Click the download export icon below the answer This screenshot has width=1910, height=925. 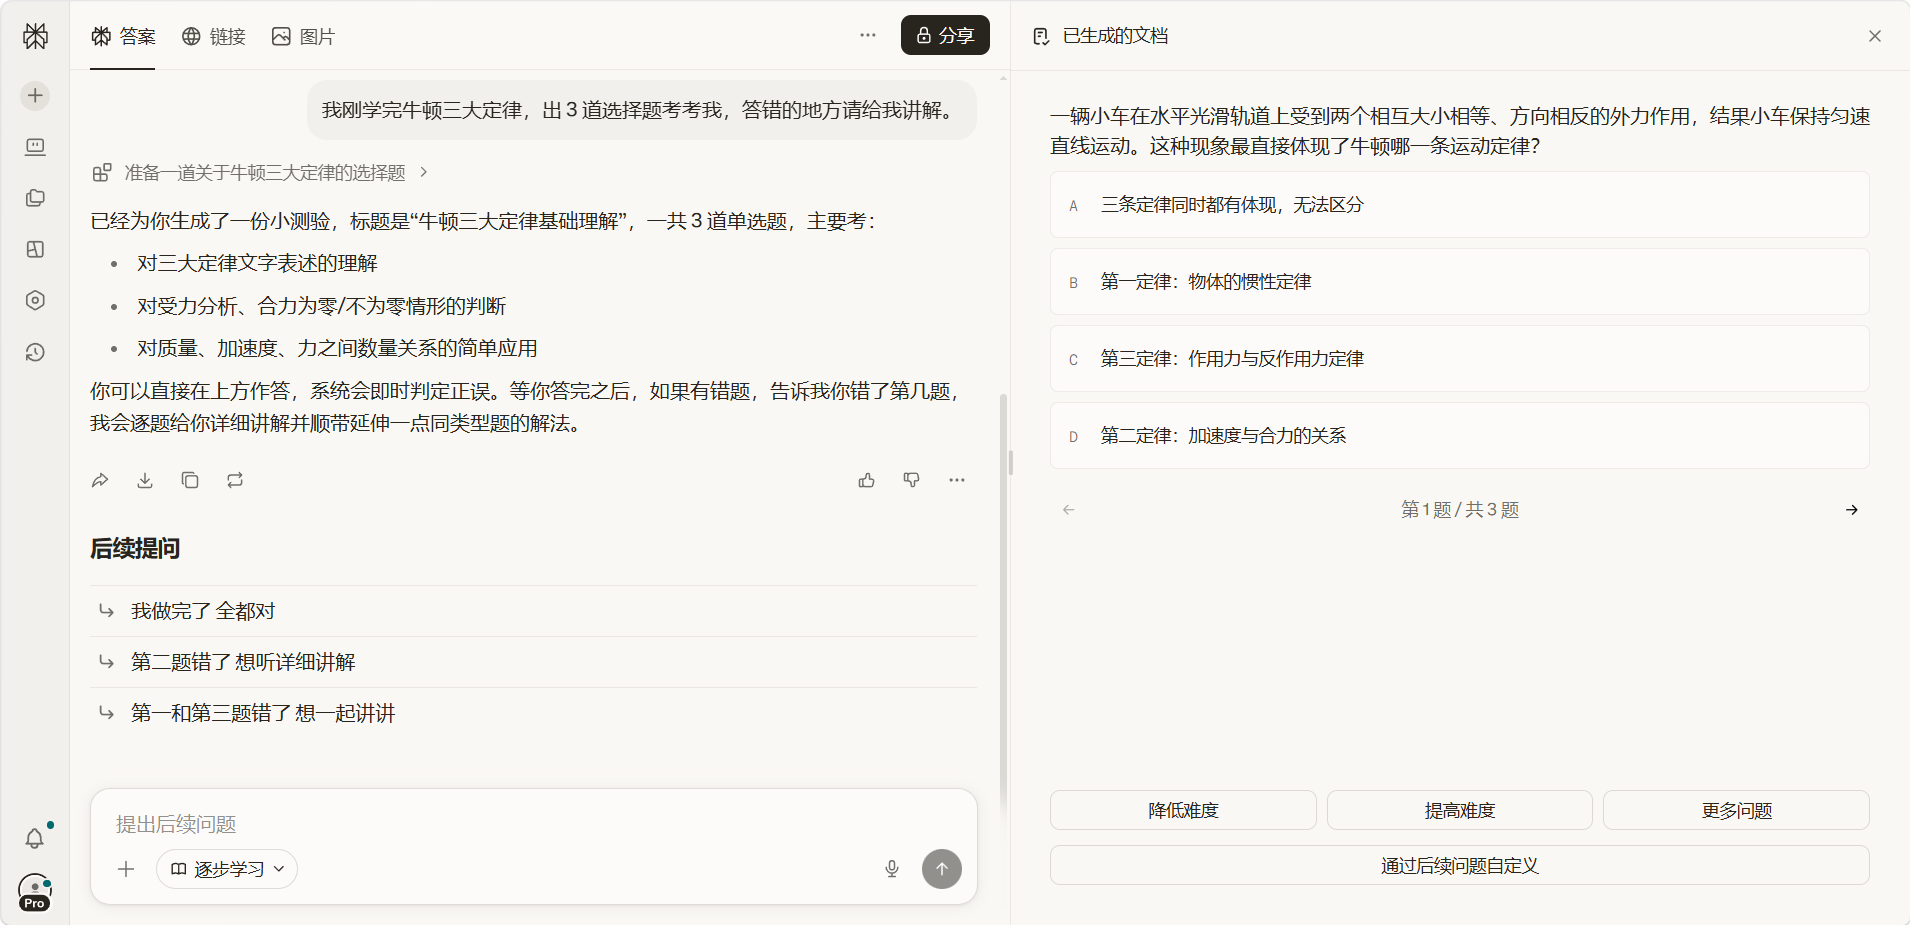(145, 480)
